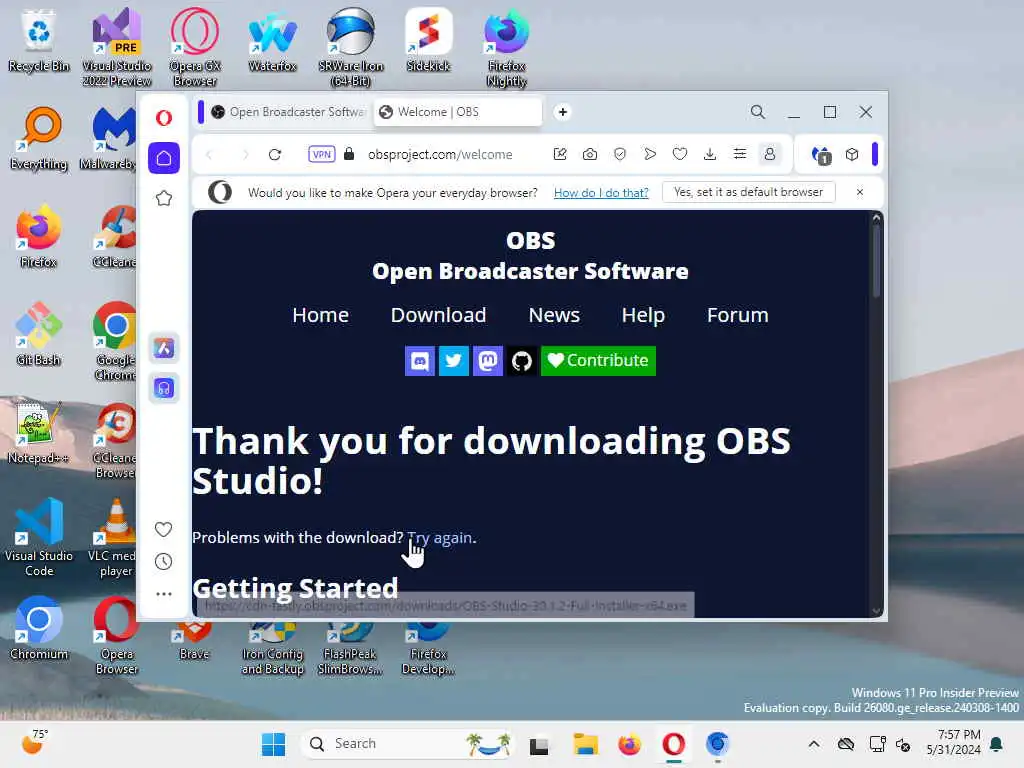Open the Extensions cube icon

852,155
